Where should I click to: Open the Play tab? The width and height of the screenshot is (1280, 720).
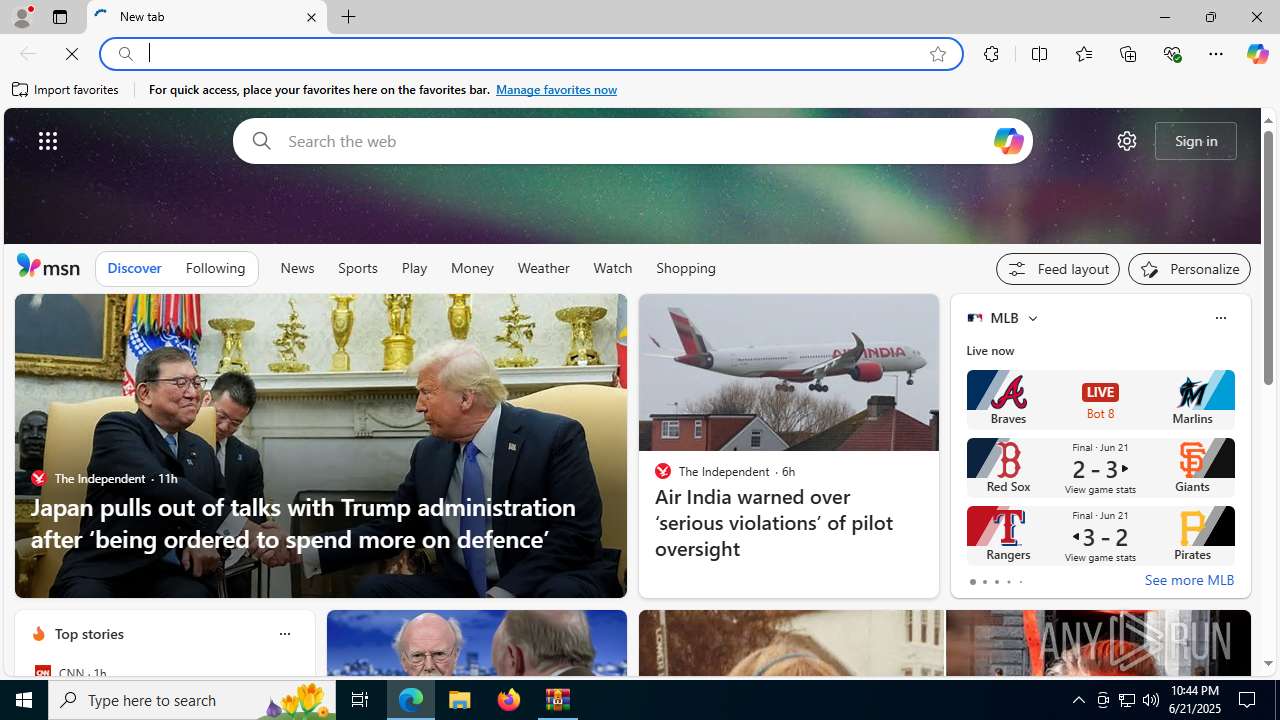coord(414,268)
